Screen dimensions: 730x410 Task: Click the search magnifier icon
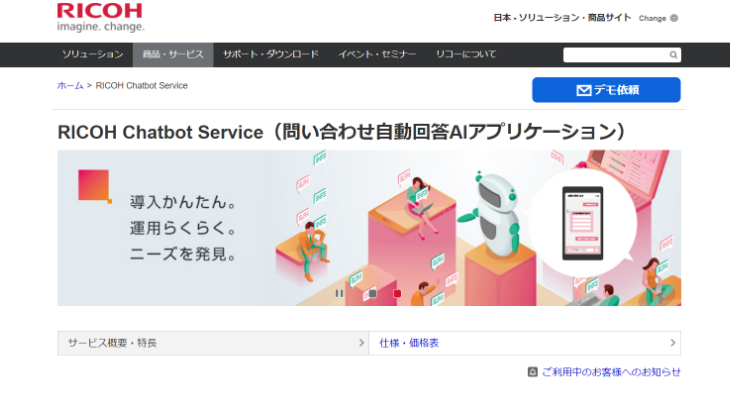[673, 55]
